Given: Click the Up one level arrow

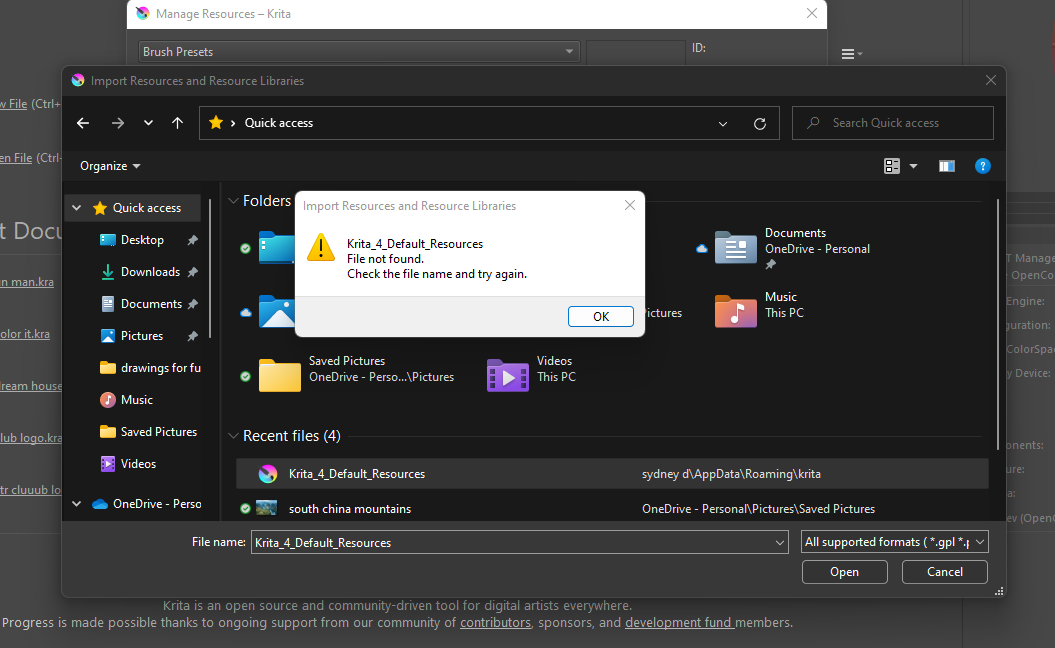Looking at the screenshot, I should (x=177, y=123).
